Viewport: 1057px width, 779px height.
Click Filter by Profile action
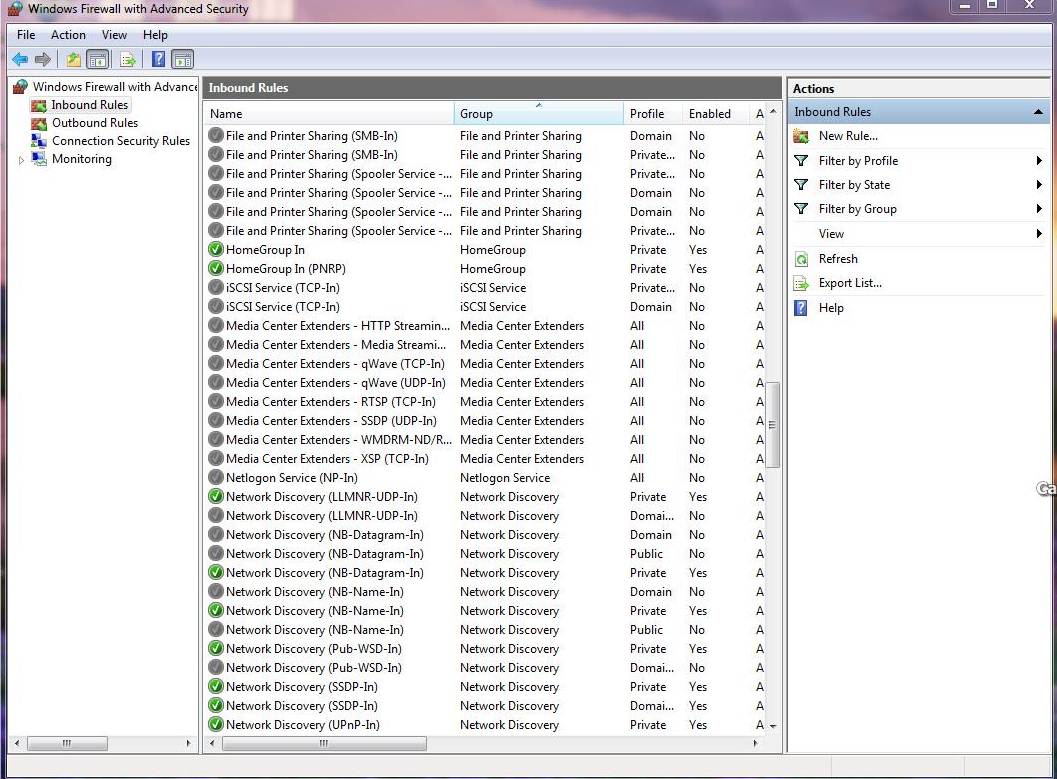[x=858, y=161]
